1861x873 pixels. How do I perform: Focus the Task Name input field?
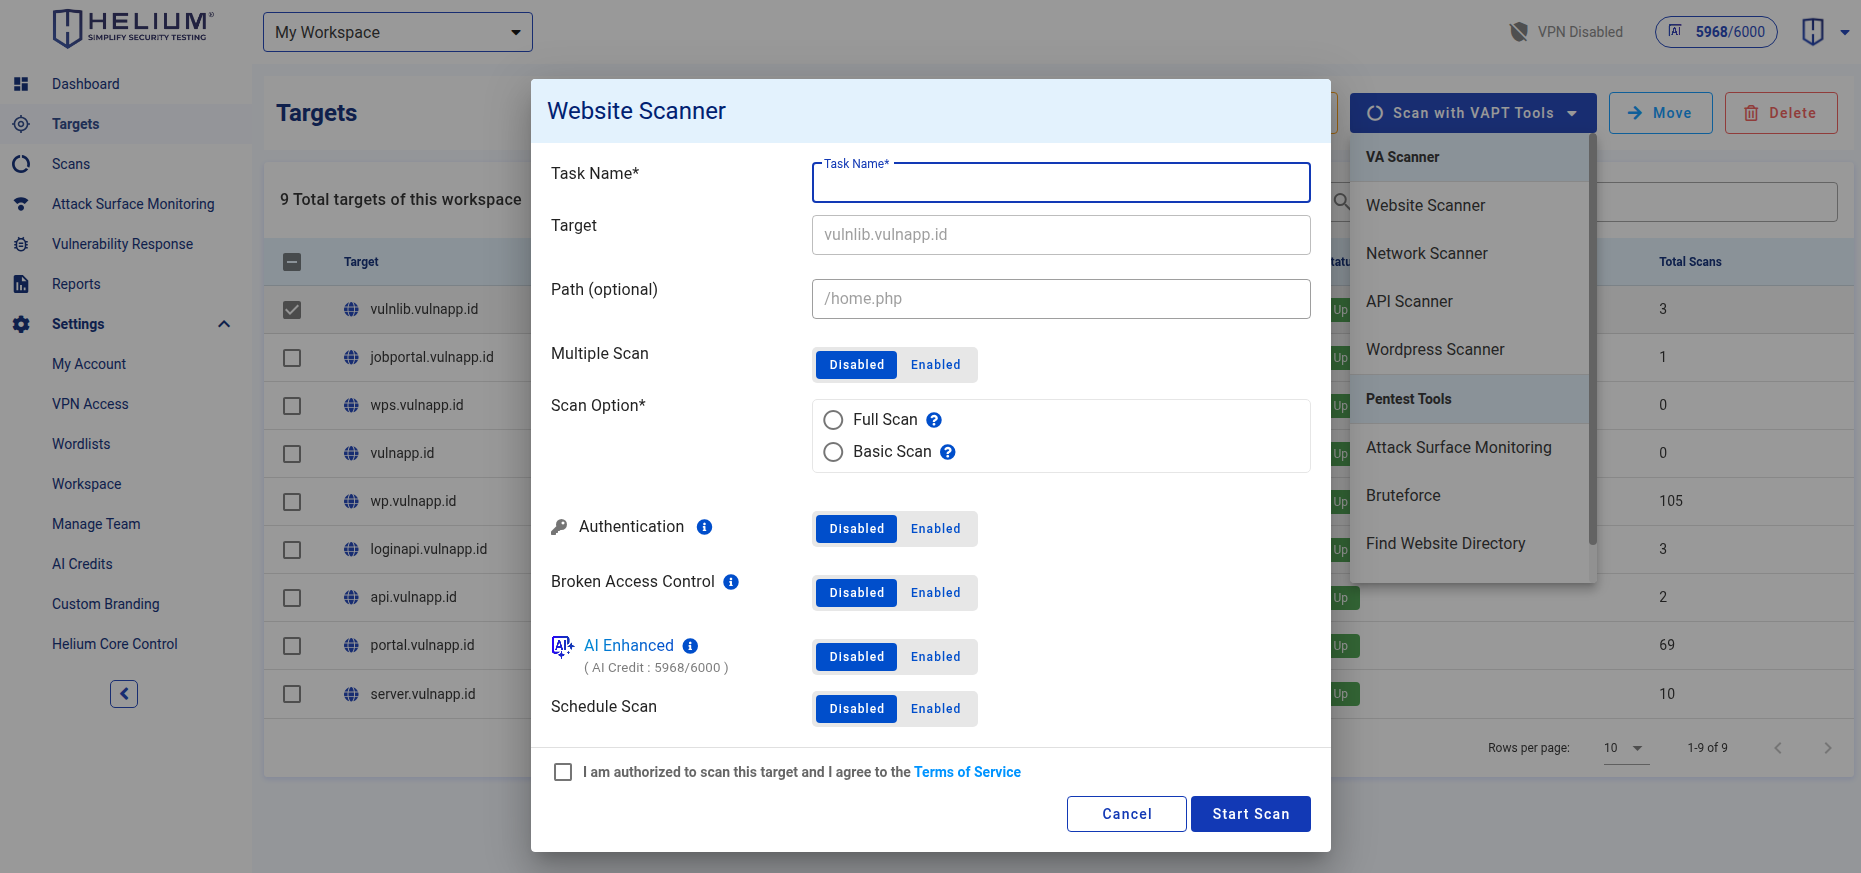[x=1061, y=183]
